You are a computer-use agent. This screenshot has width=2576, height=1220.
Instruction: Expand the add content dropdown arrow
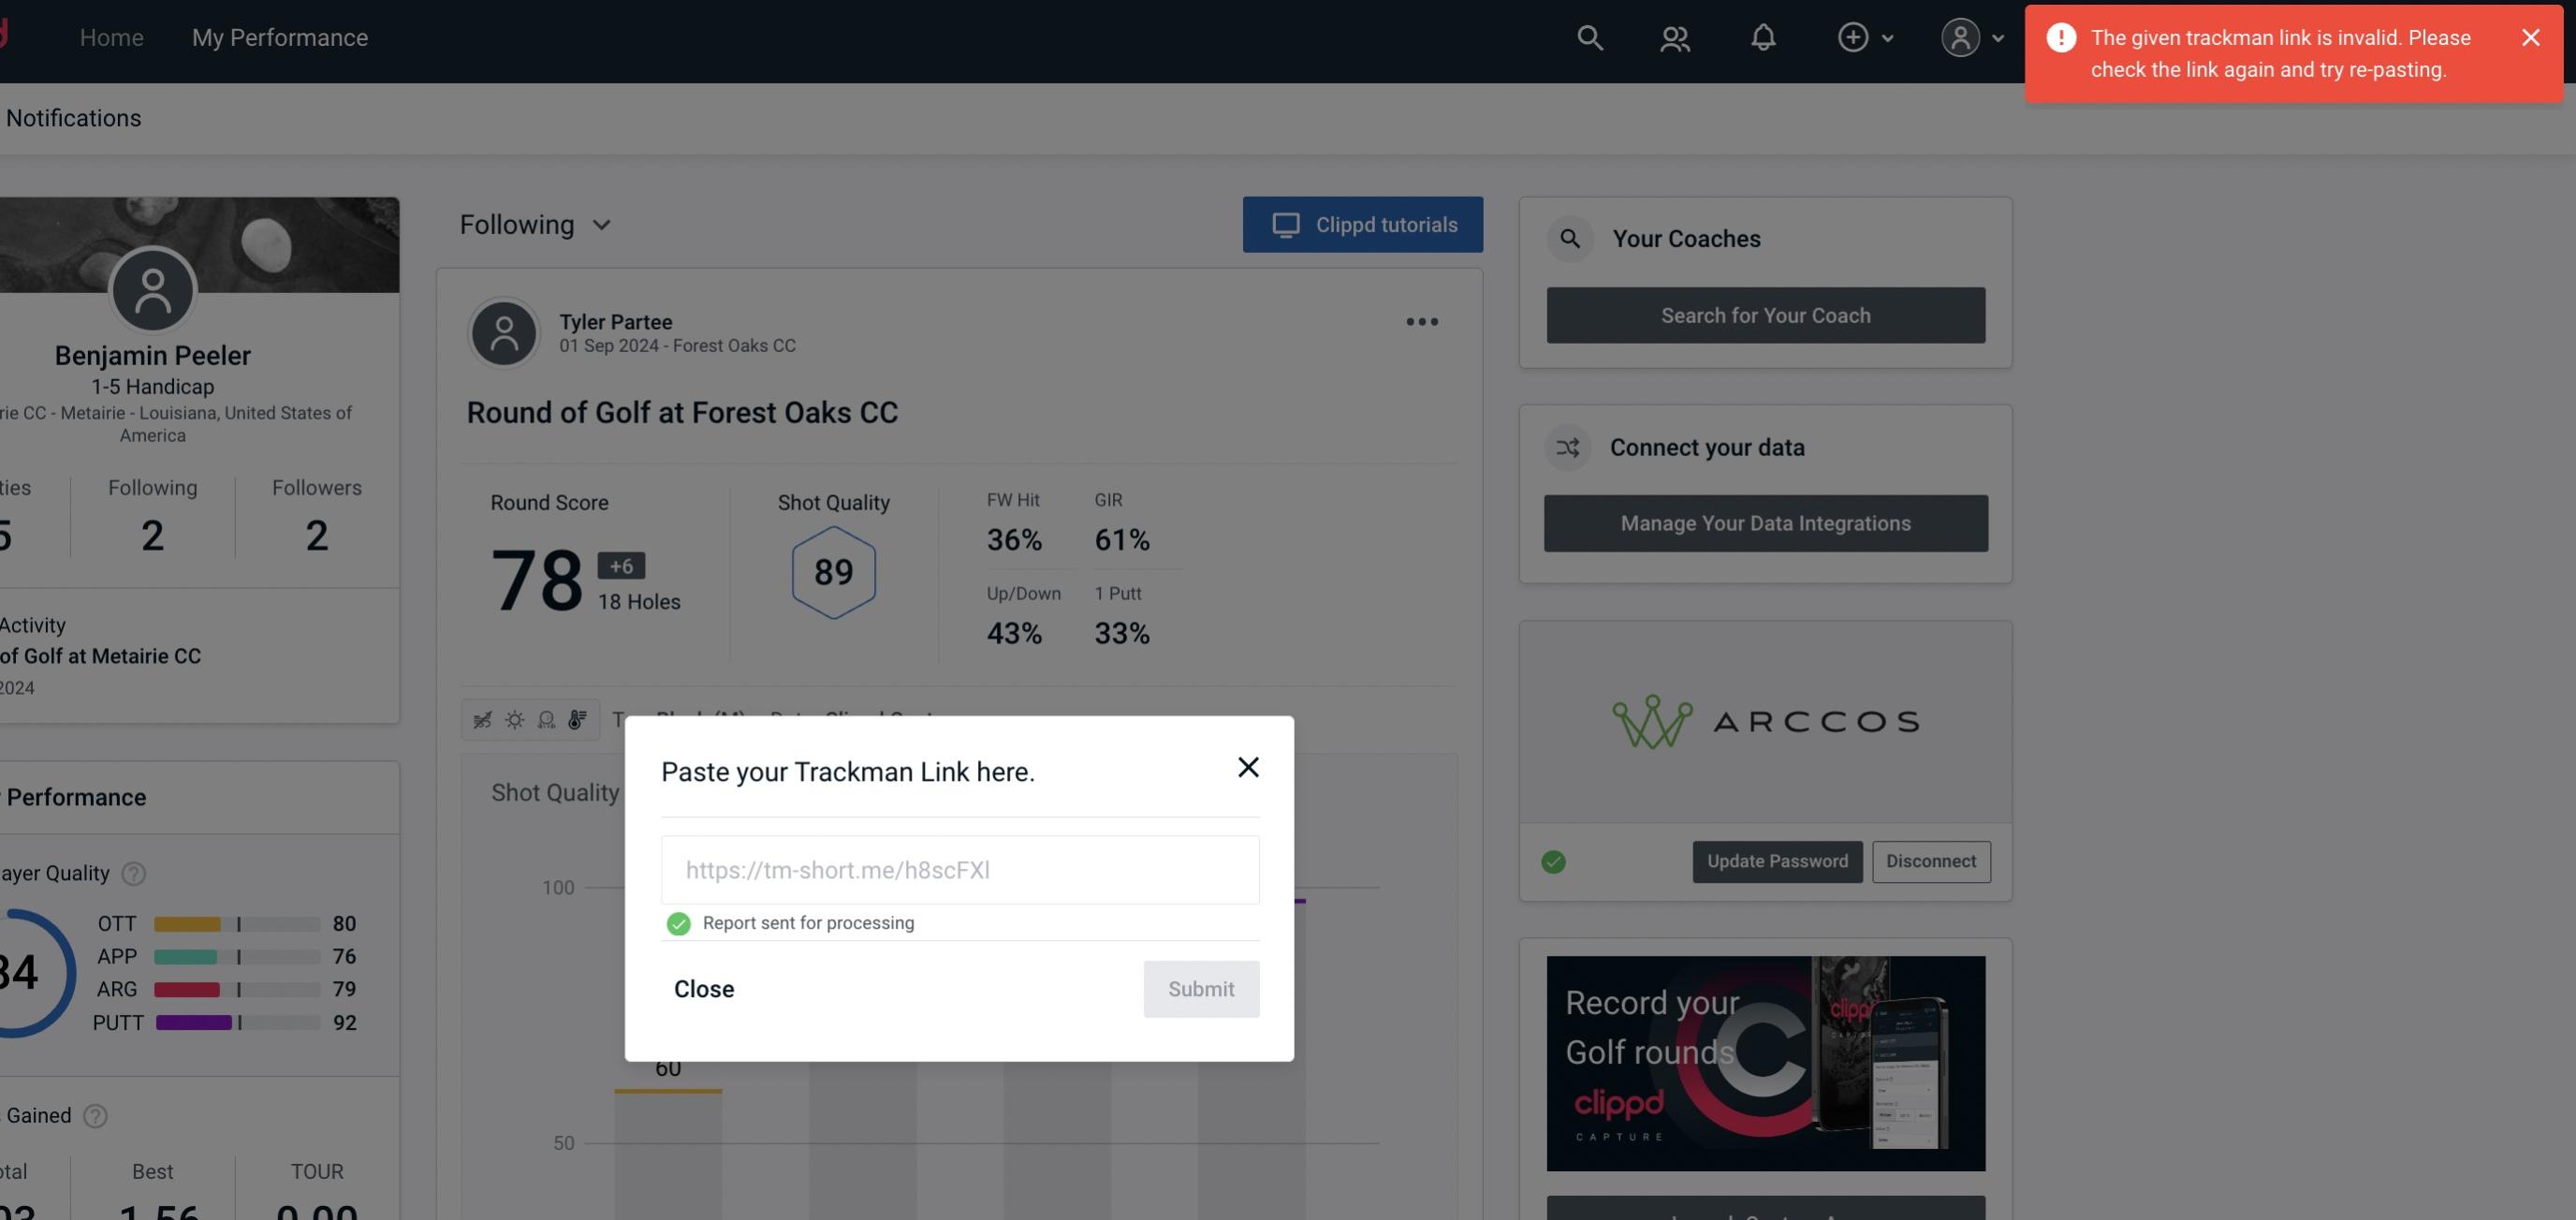(1888, 37)
